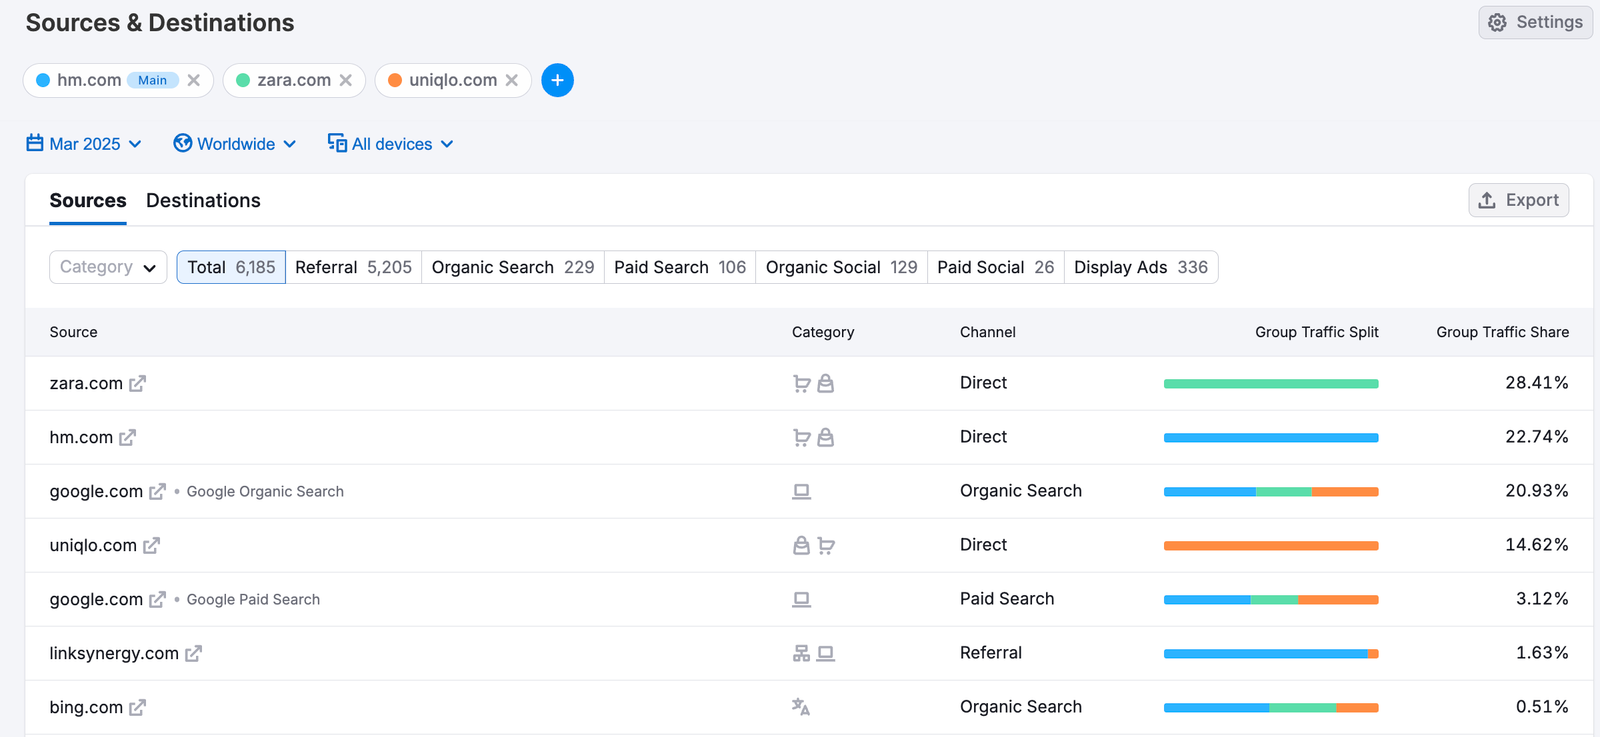Open bing.com external link icon
Image resolution: width=1600 pixels, height=737 pixels.
[137, 708]
